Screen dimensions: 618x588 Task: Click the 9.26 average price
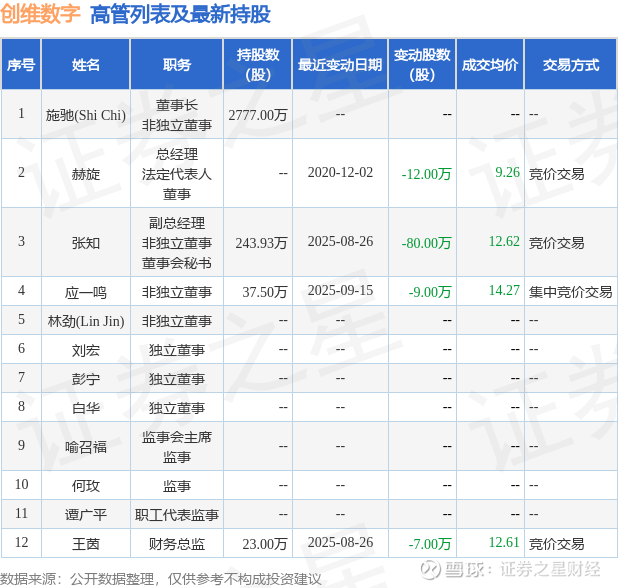pos(508,172)
